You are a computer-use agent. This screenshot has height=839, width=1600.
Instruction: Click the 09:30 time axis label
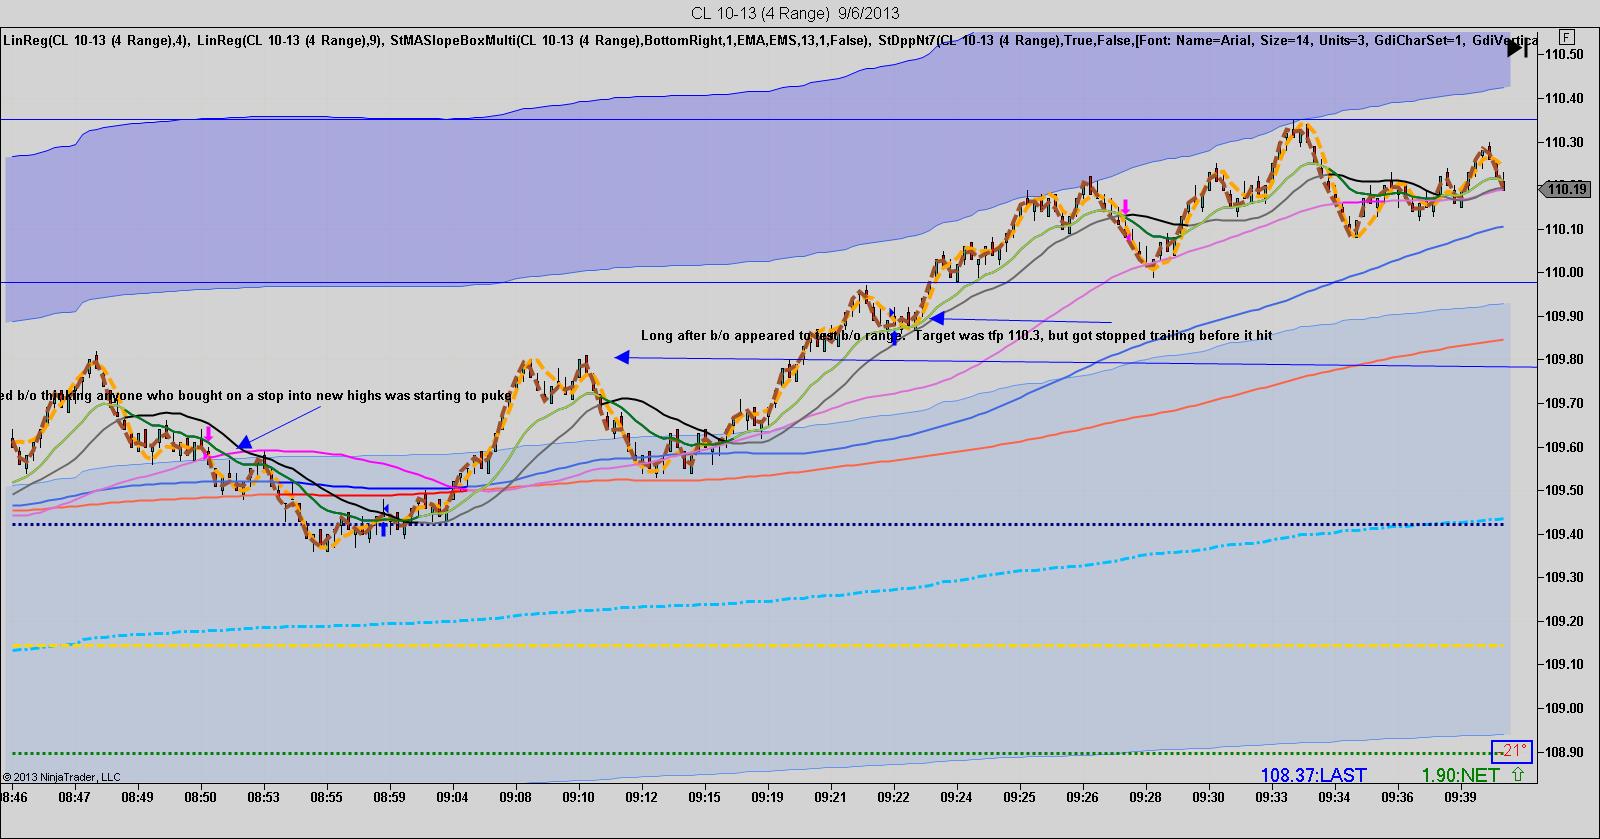coord(1208,798)
